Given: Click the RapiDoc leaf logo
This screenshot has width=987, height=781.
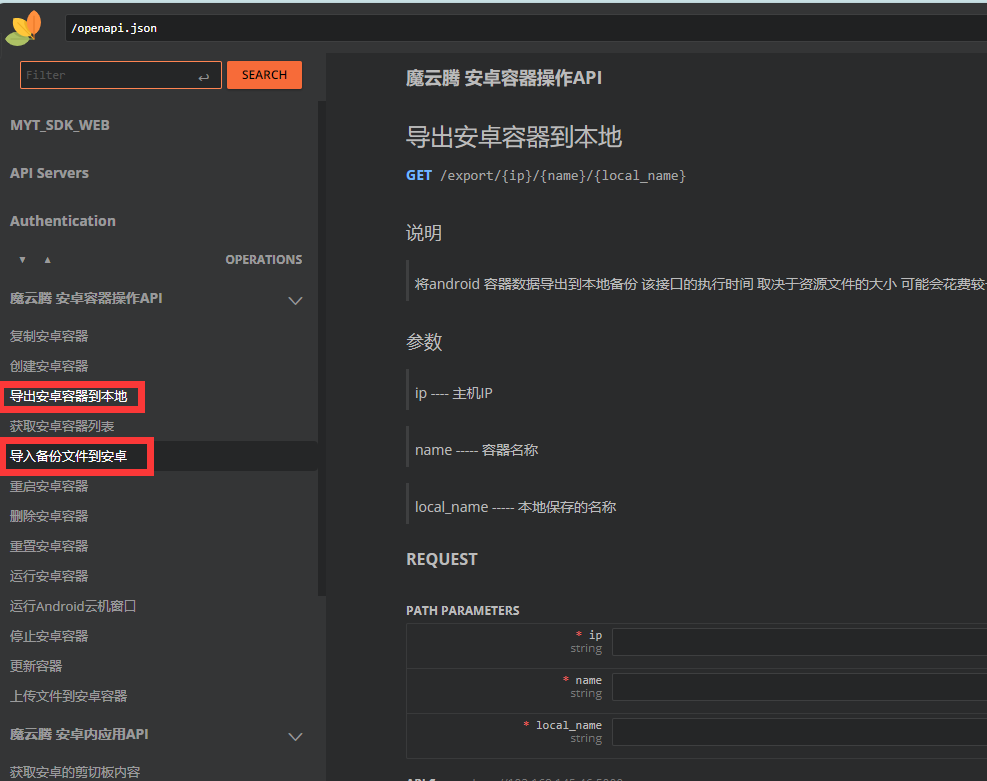Looking at the screenshot, I should point(24,28).
